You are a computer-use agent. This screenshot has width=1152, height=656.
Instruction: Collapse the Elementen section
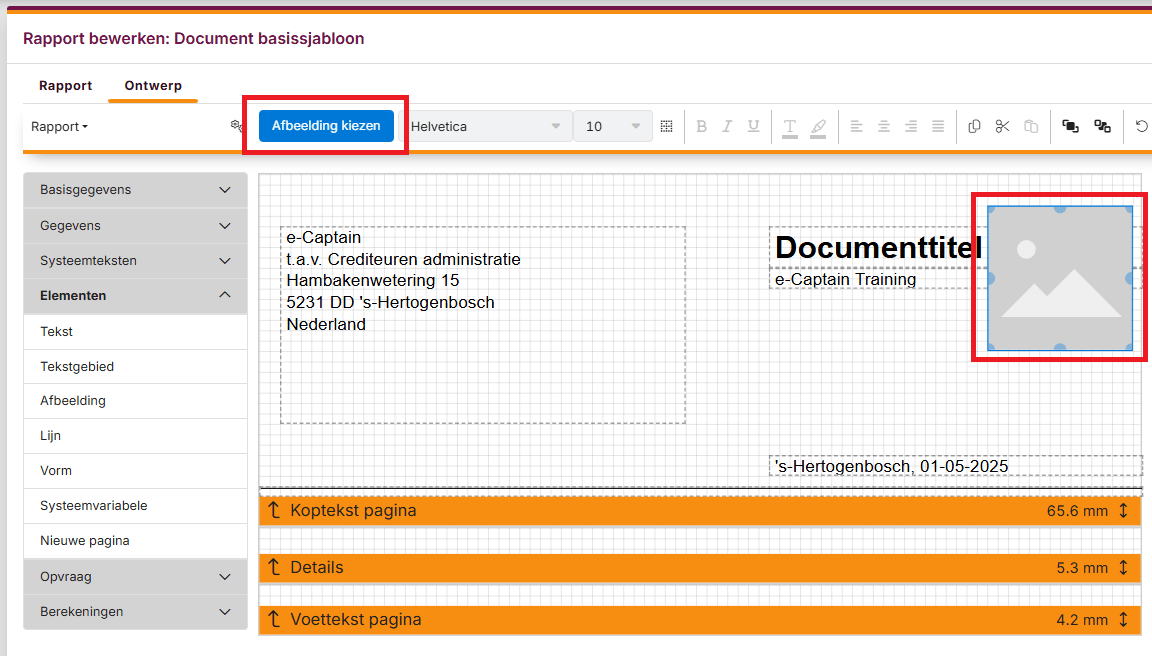tap(135, 295)
